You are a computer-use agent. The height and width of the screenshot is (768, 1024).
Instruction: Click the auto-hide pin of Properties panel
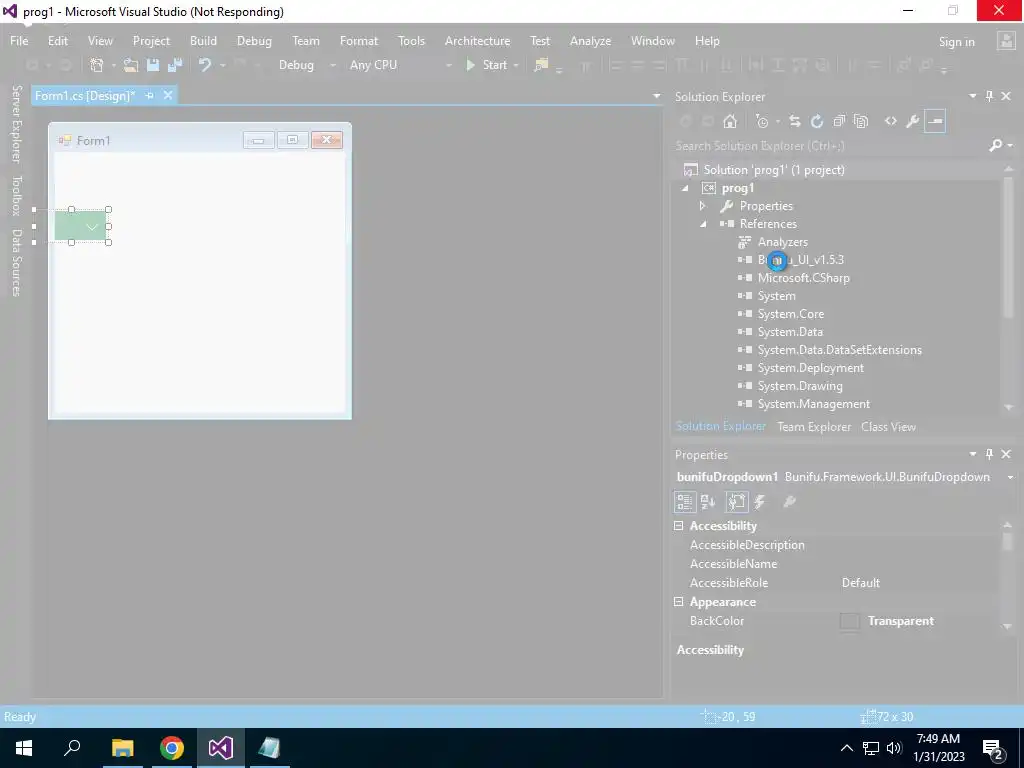[989, 454]
